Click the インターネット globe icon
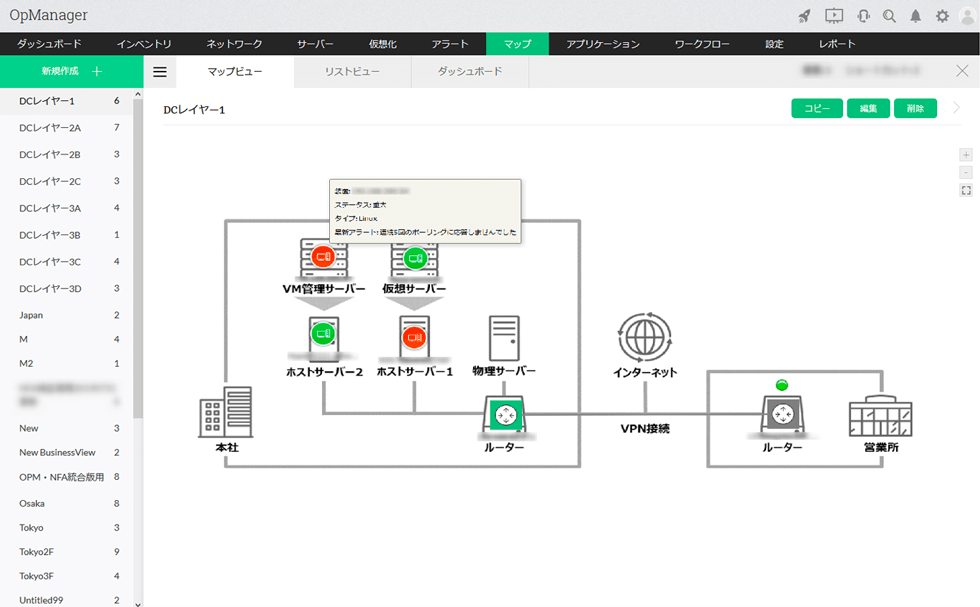Screen dimensions: 980x607 pos(645,338)
